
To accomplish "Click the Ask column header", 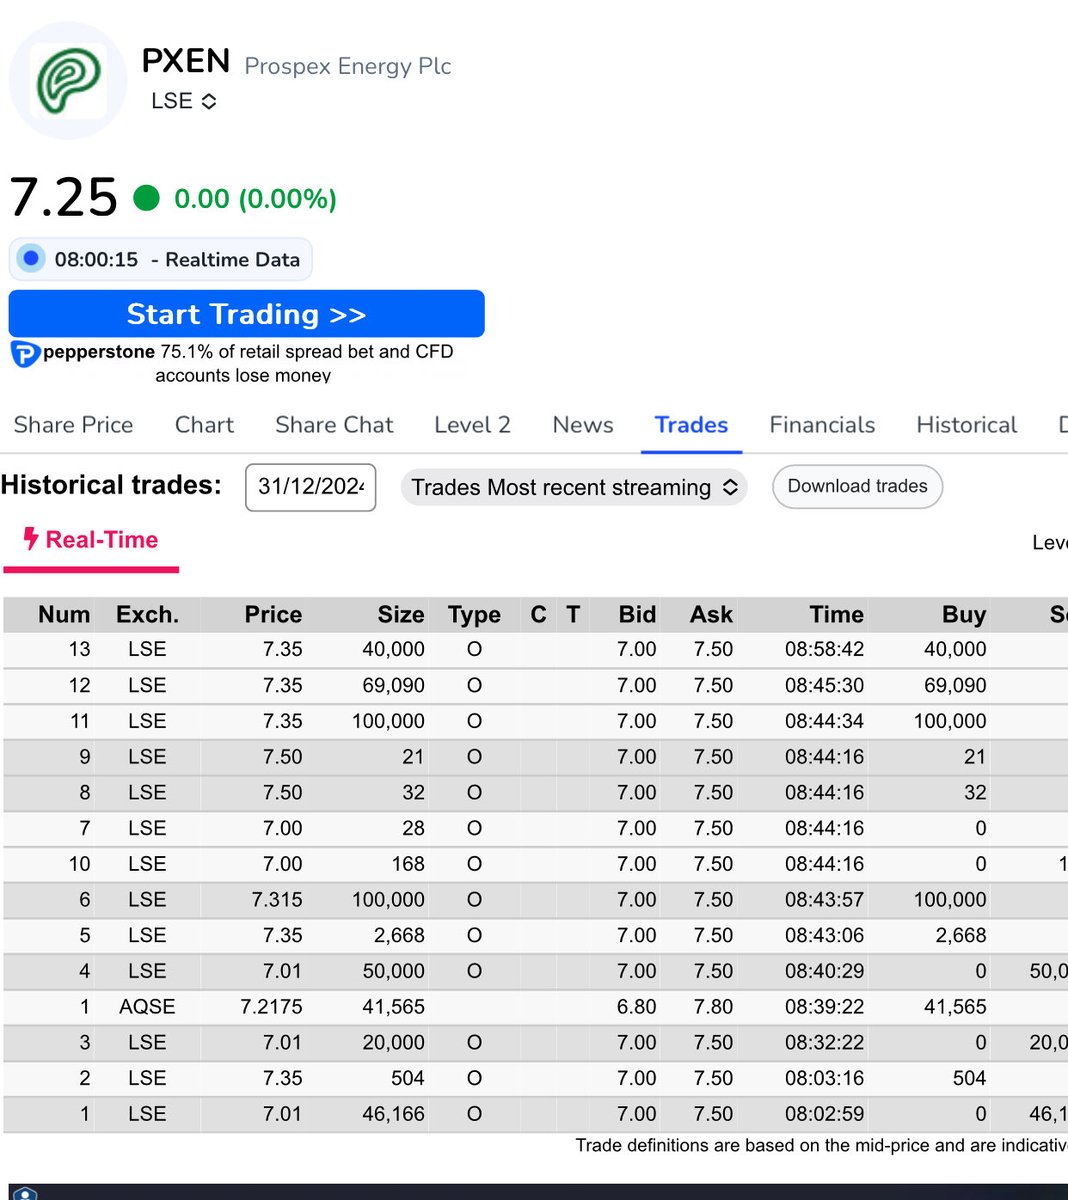I will 711,614.
